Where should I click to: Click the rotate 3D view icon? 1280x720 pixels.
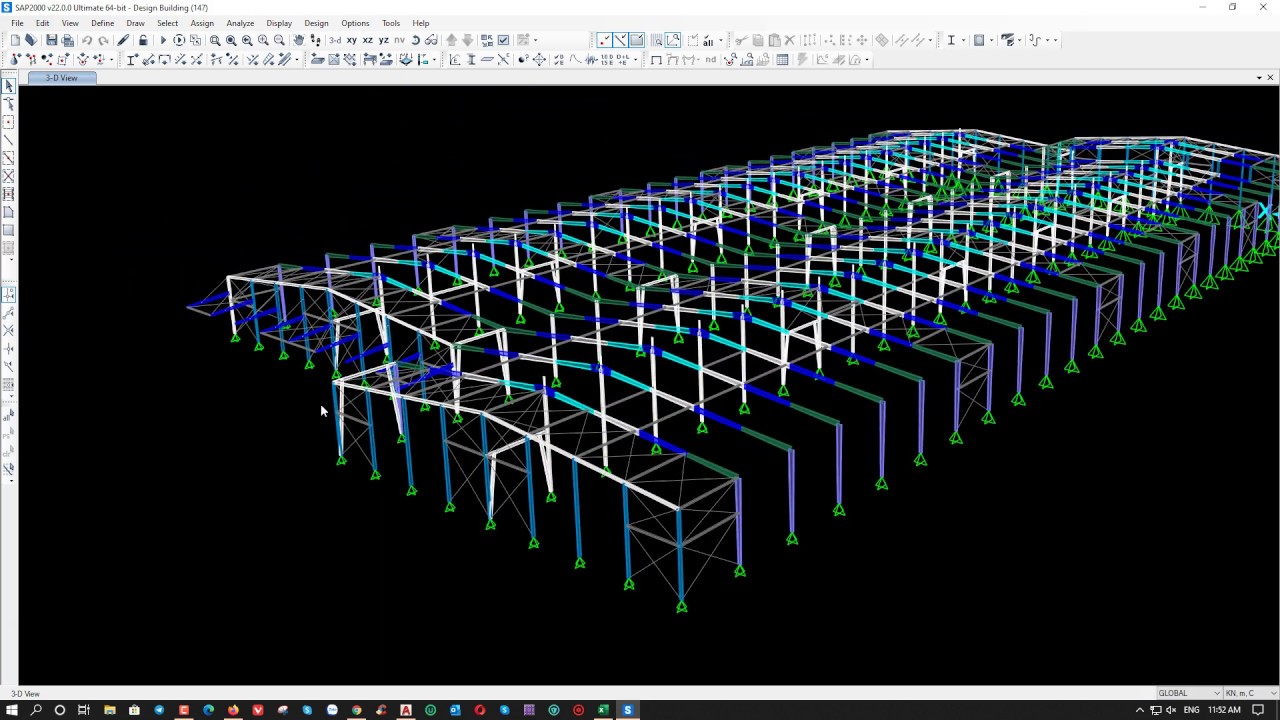(415, 40)
